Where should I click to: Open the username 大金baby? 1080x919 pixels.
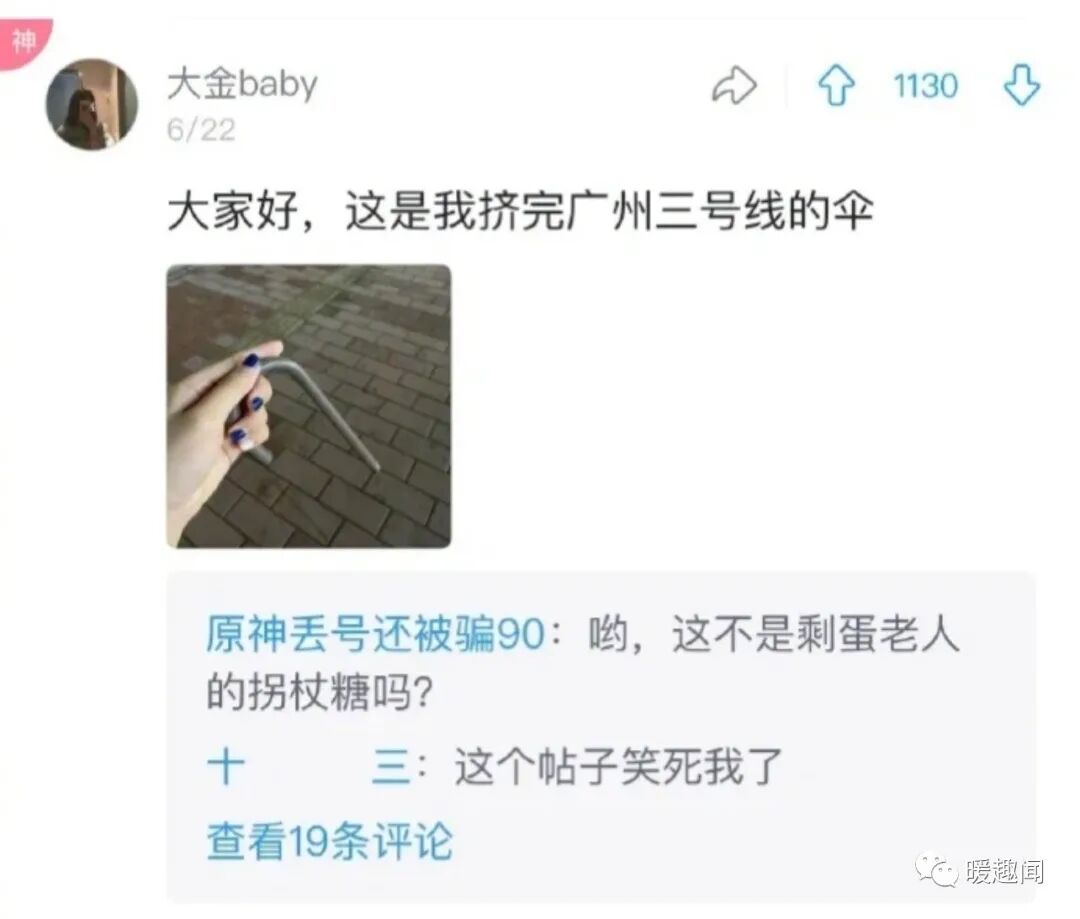(x=242, y=84)
